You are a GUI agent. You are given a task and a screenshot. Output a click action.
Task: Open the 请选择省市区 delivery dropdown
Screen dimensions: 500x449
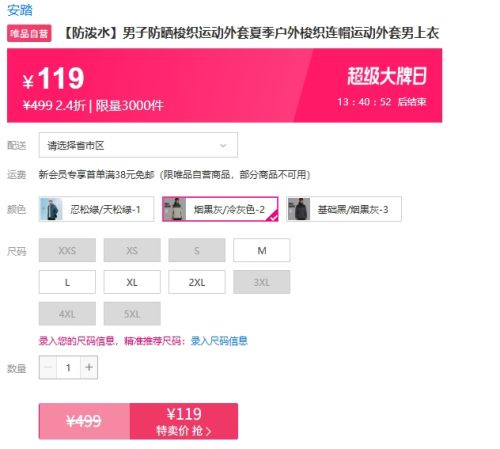point(138,145)
